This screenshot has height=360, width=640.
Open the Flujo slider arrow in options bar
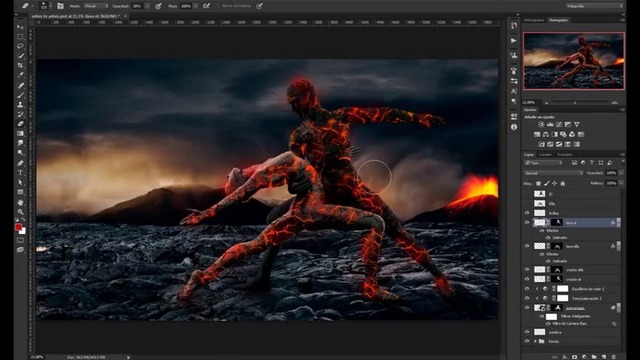(196, 6)
